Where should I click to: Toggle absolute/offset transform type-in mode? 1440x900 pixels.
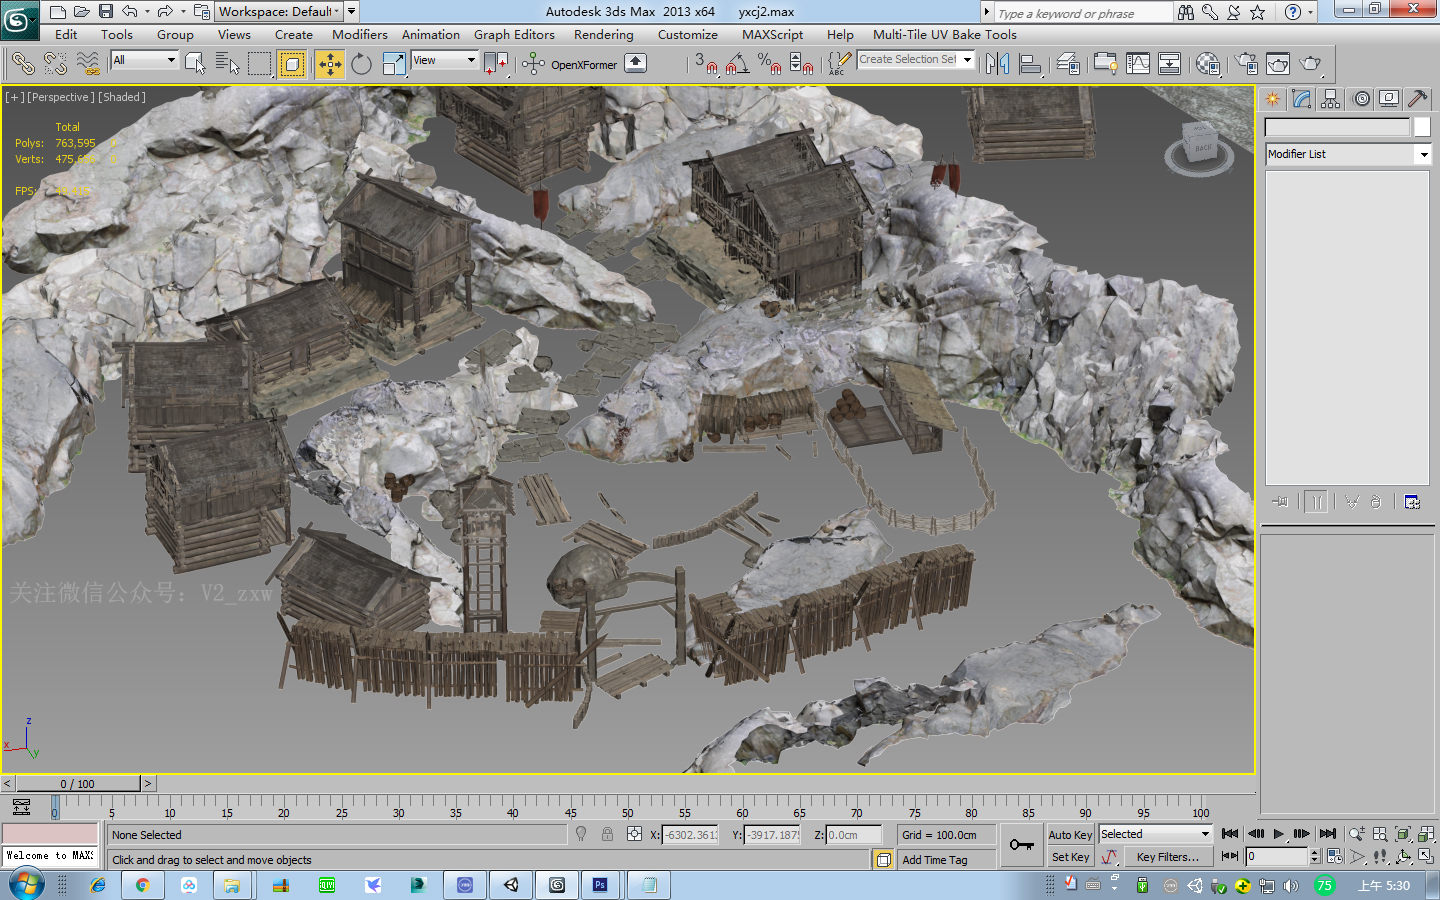pos(634,834)
